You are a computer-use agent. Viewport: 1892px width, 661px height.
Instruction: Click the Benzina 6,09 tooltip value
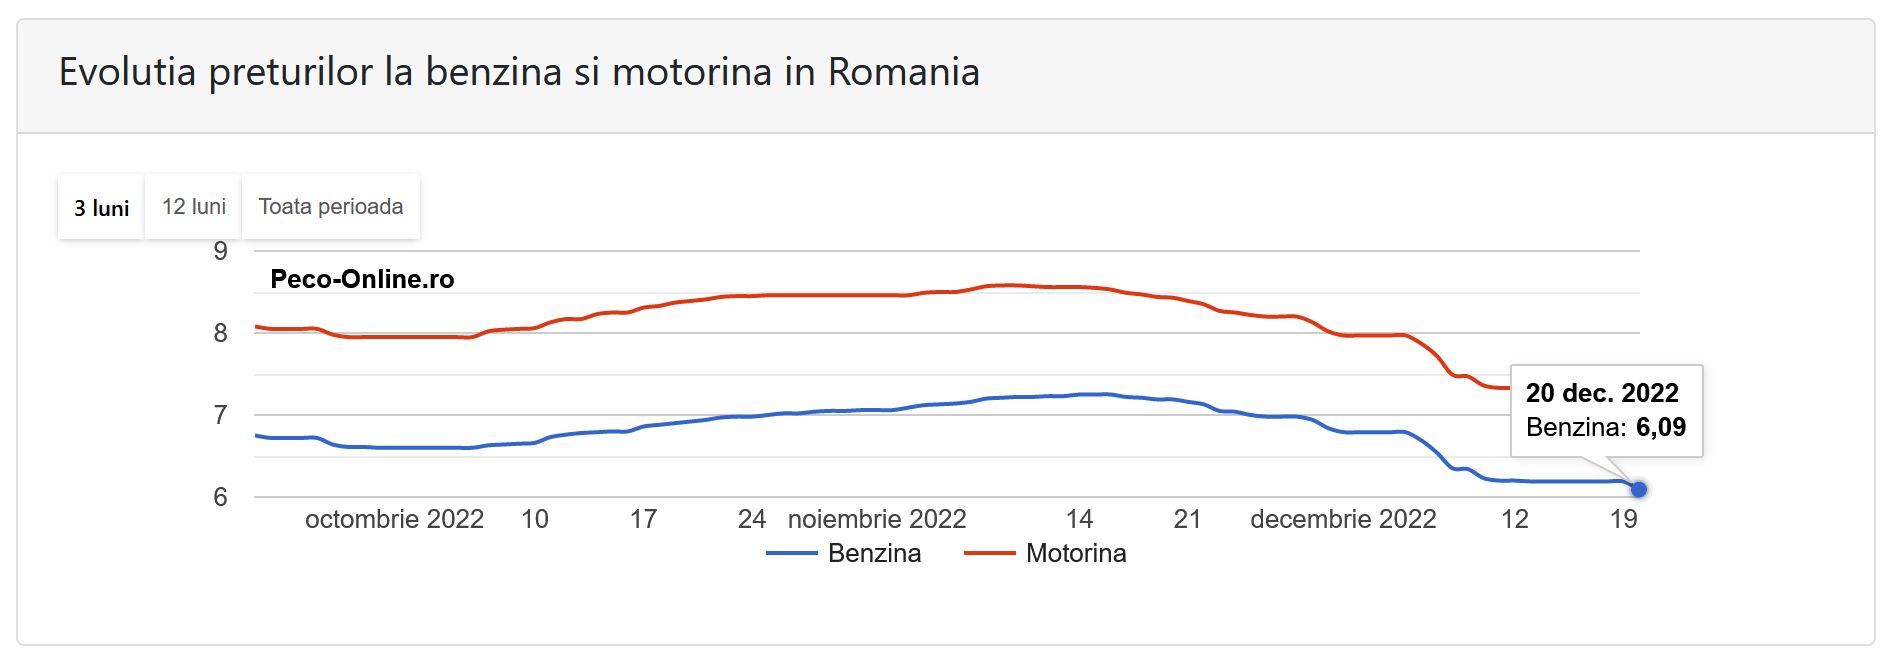pyautogui.click(x=1660, y=427)
